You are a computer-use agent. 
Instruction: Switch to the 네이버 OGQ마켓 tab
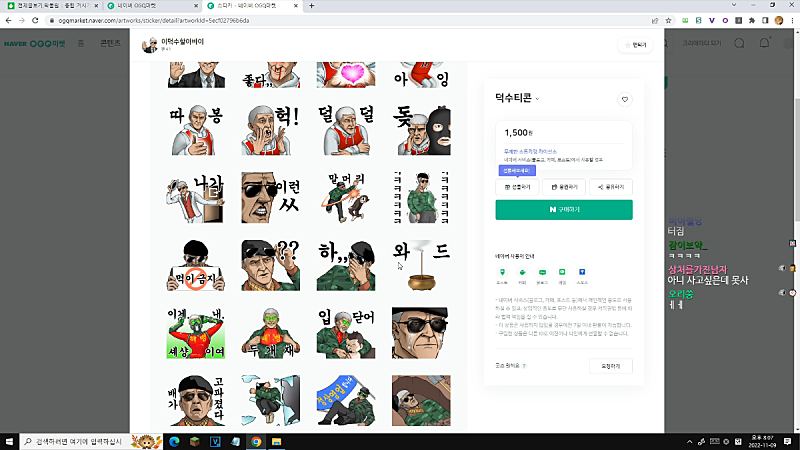[x=152, y=6]
